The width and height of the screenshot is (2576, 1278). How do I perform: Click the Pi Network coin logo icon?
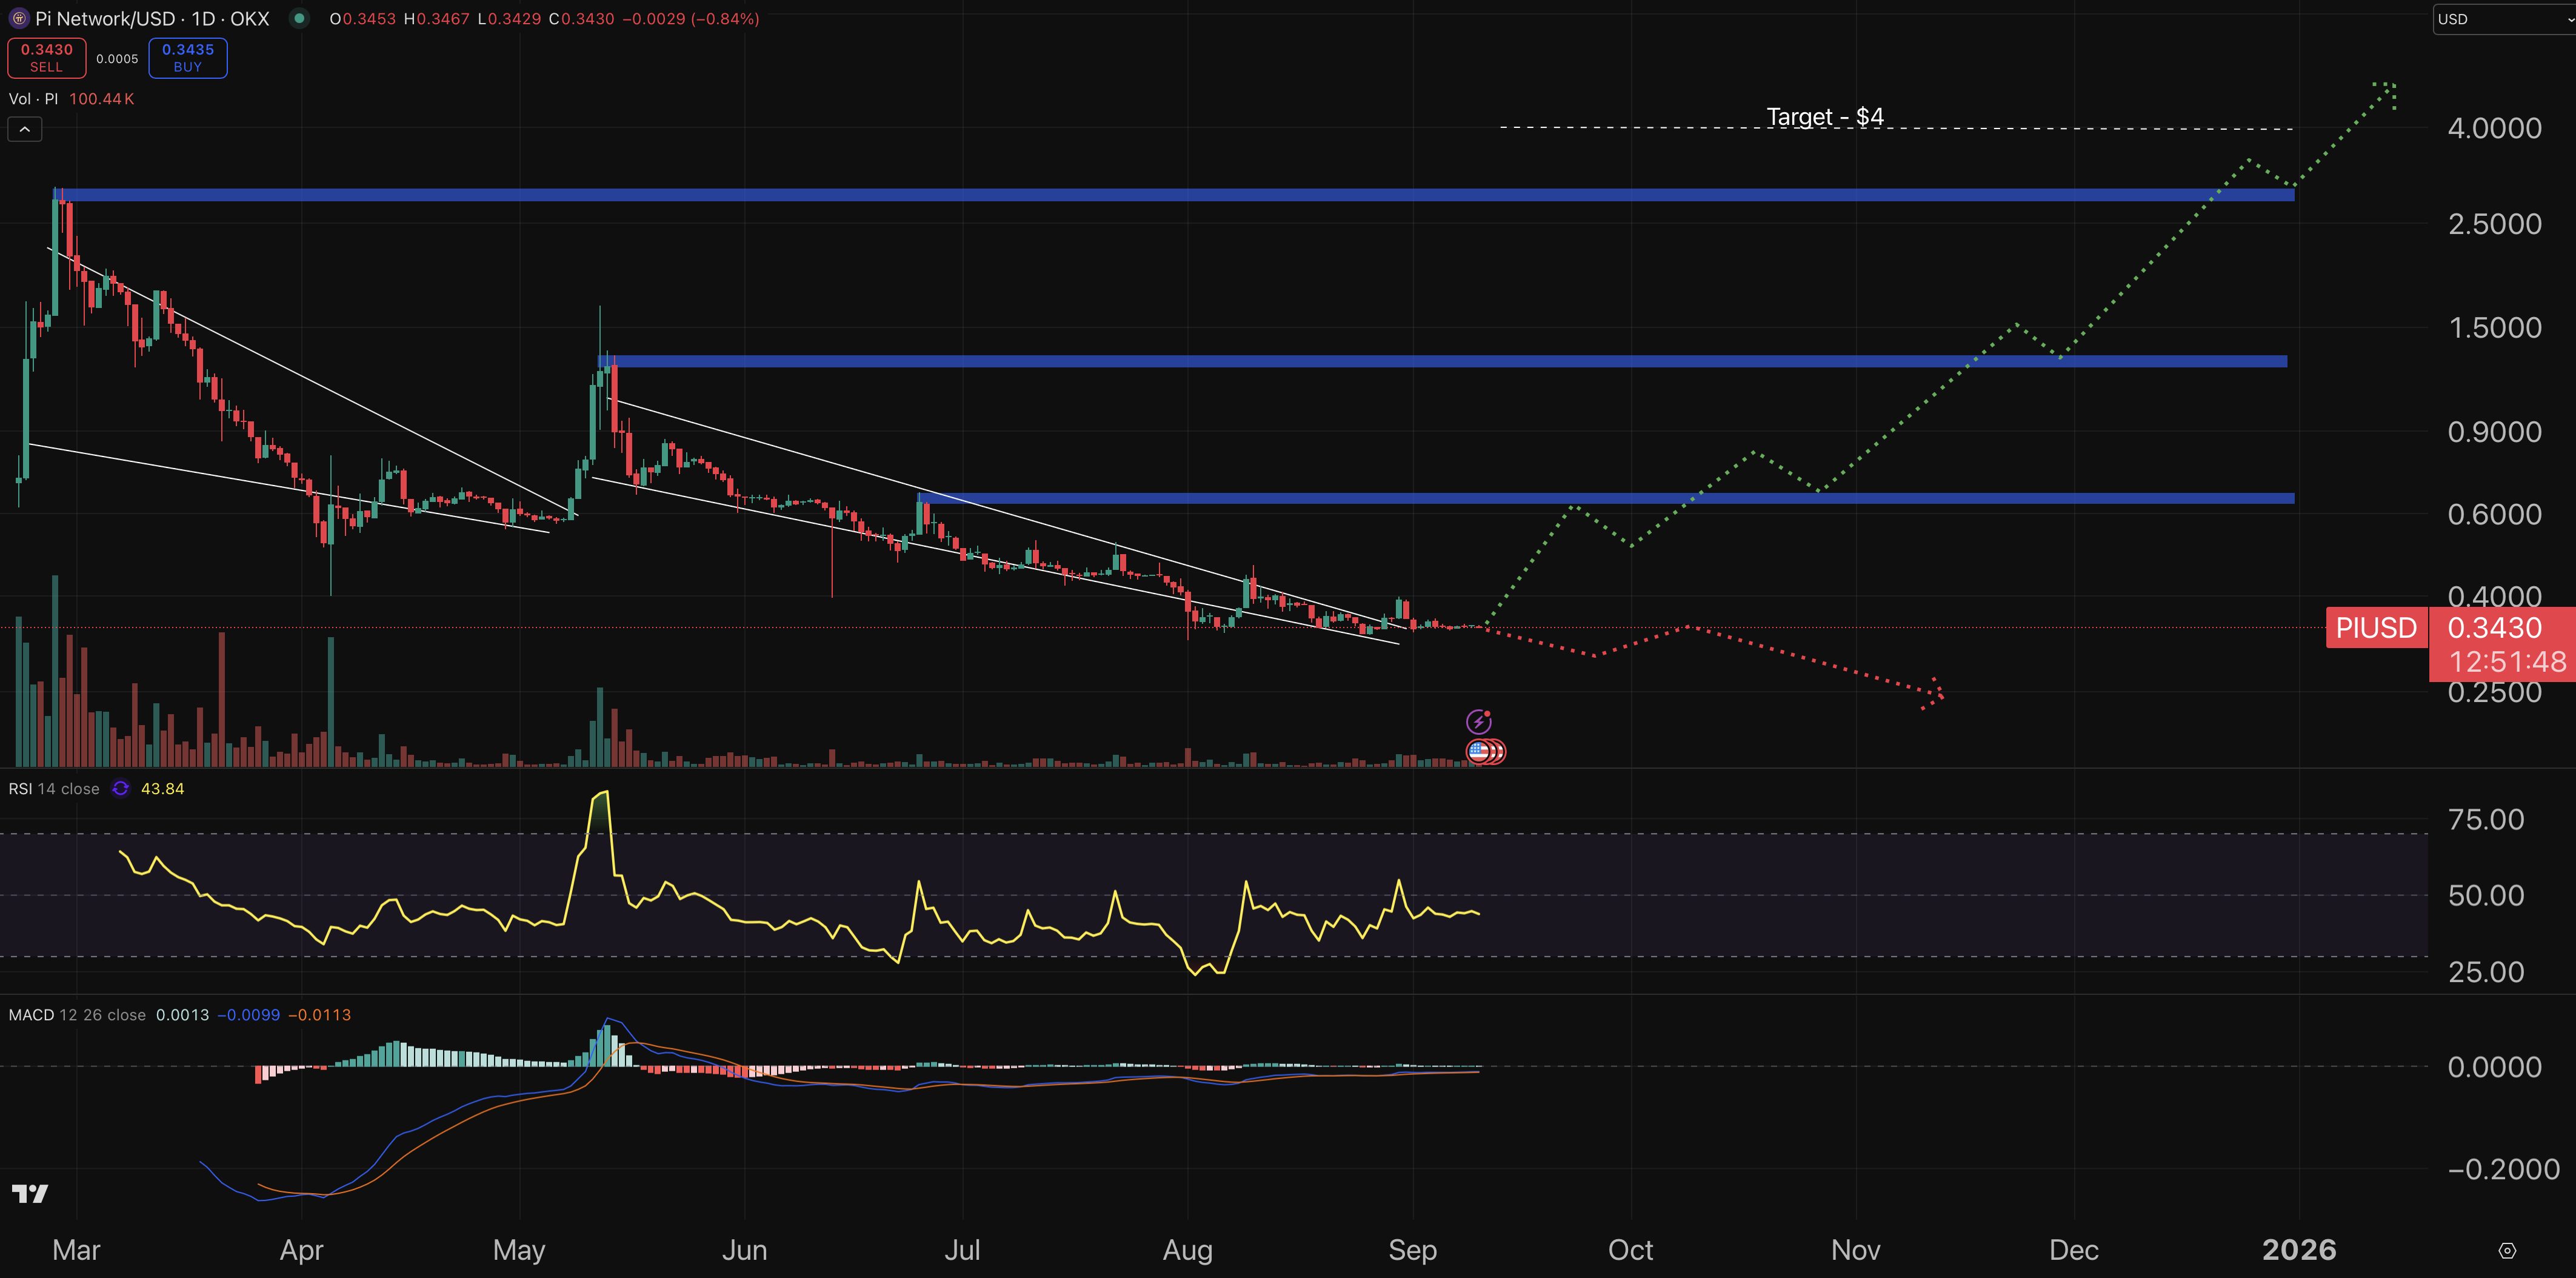[18, 19]
